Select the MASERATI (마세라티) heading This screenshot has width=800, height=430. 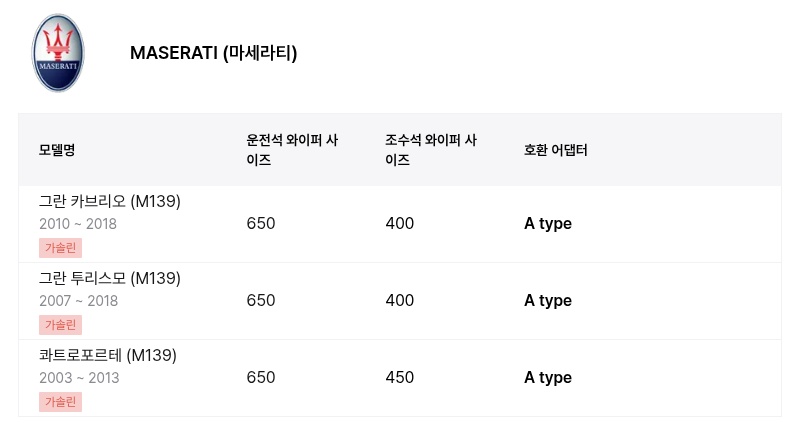click(213, 53)
